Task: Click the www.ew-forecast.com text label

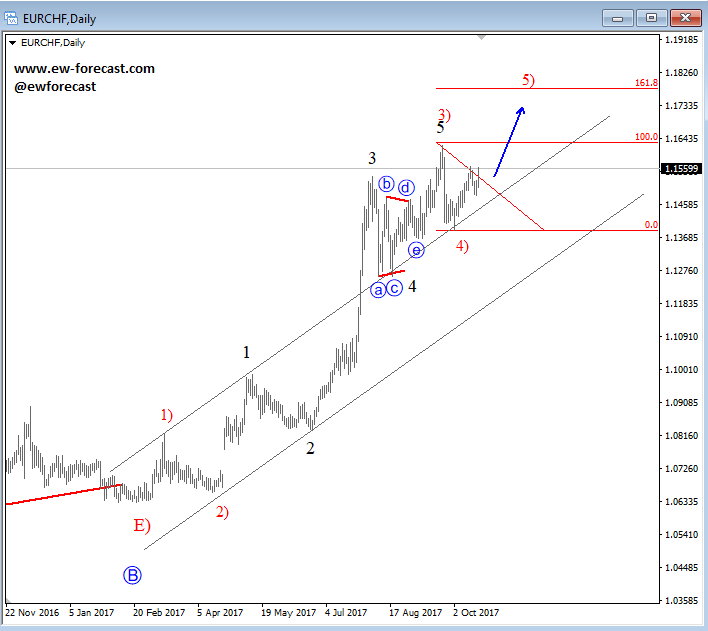Action: click(x=85, y=69)
